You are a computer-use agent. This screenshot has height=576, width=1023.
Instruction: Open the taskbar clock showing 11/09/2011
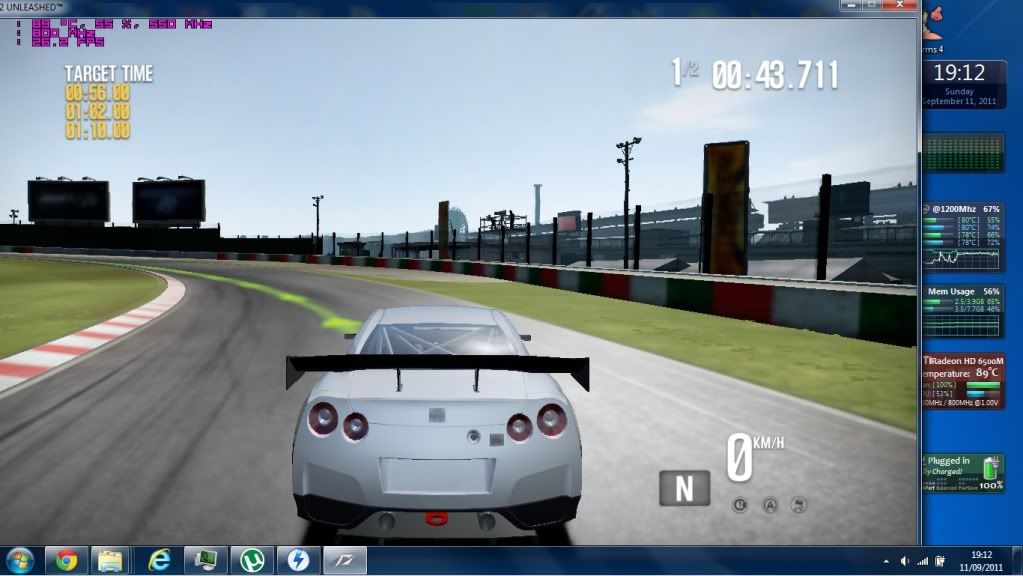(981, 561)
